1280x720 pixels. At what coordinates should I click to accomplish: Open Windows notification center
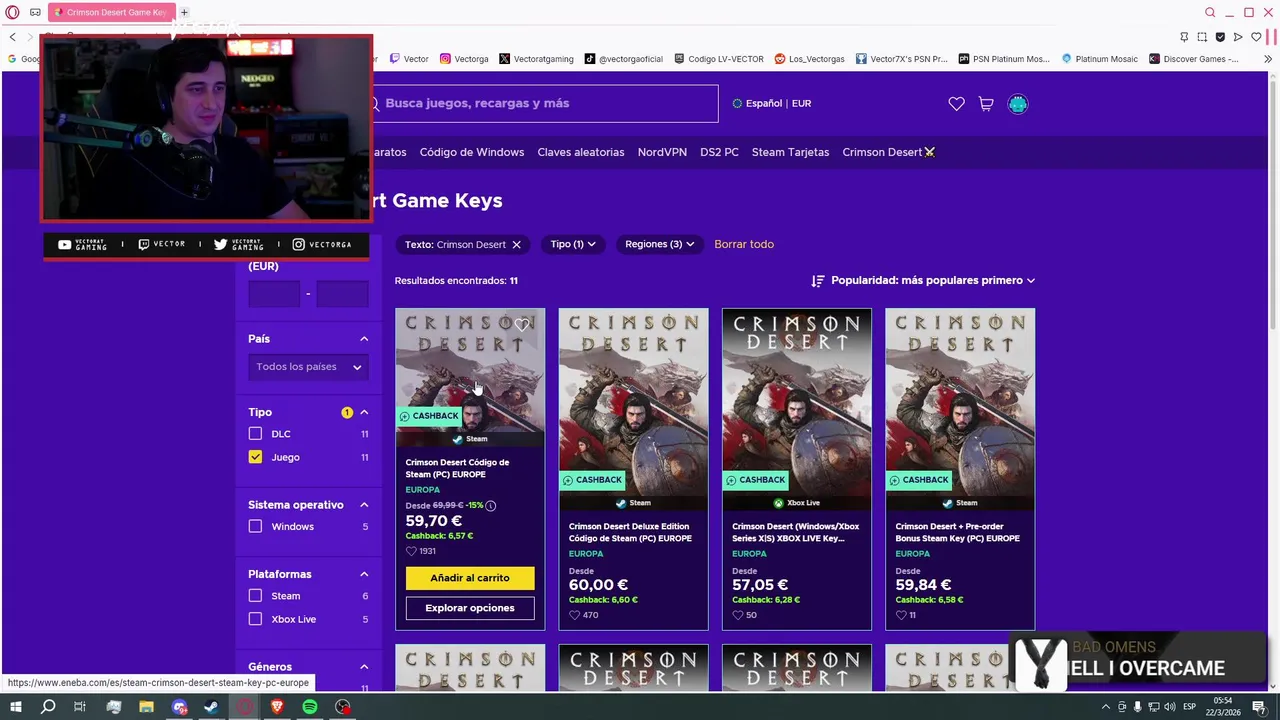1259,707
